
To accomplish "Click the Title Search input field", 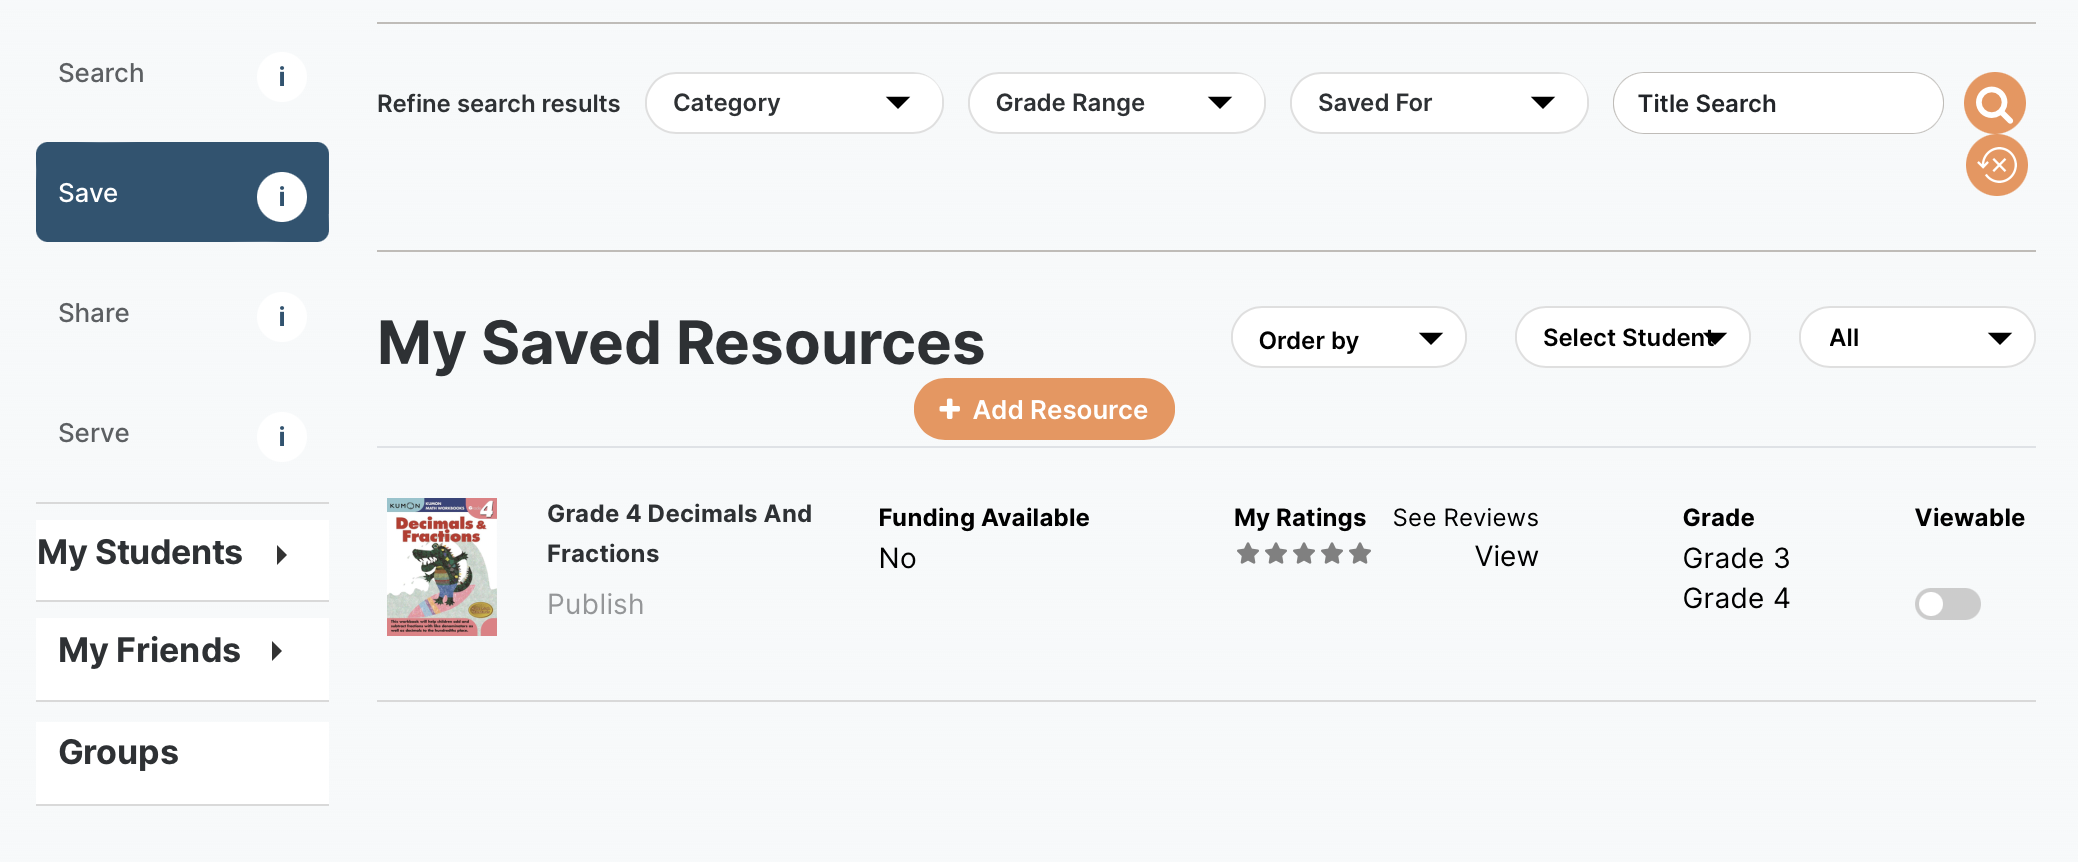I will point(1776,103).
